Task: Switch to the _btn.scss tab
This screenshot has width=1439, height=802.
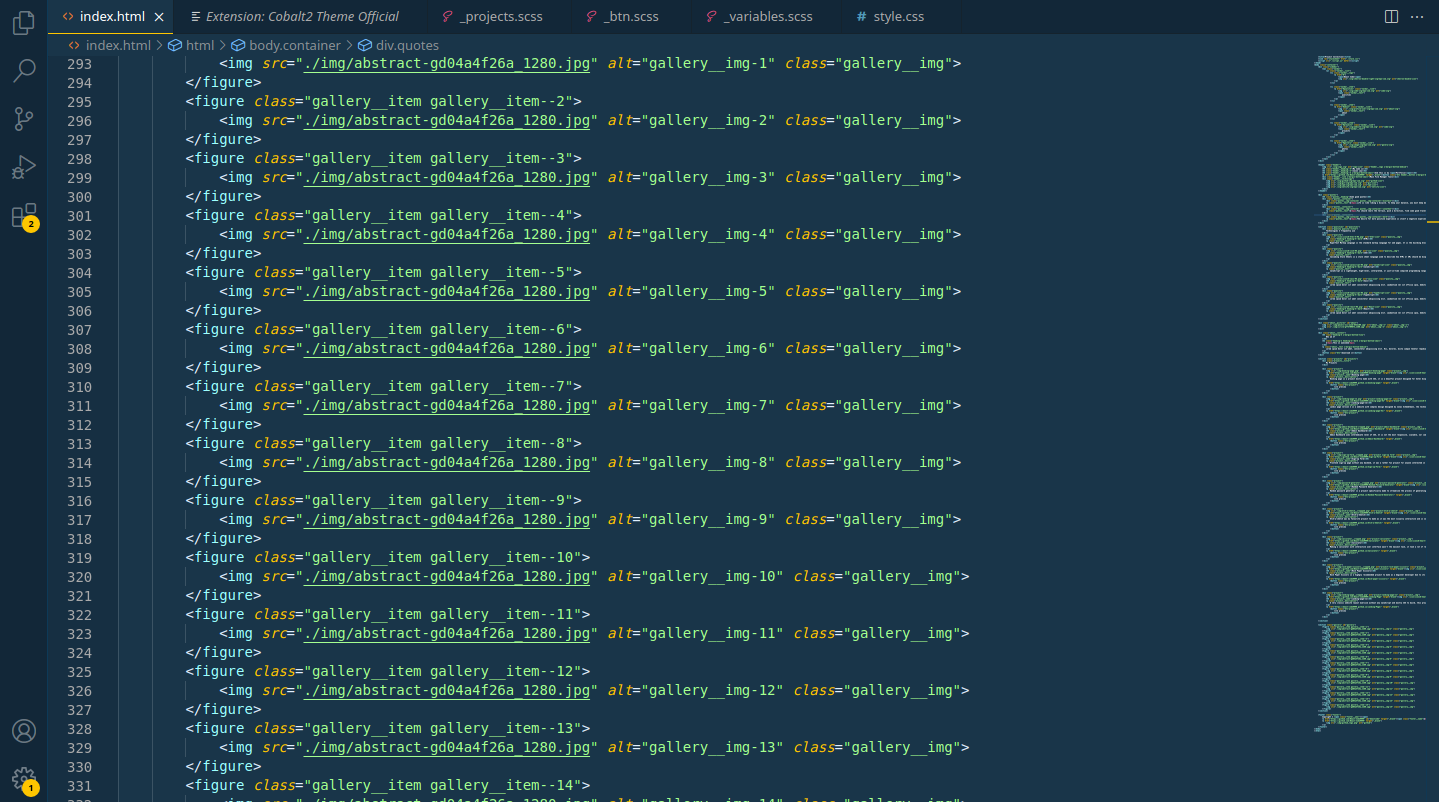Action: [630, 16]
